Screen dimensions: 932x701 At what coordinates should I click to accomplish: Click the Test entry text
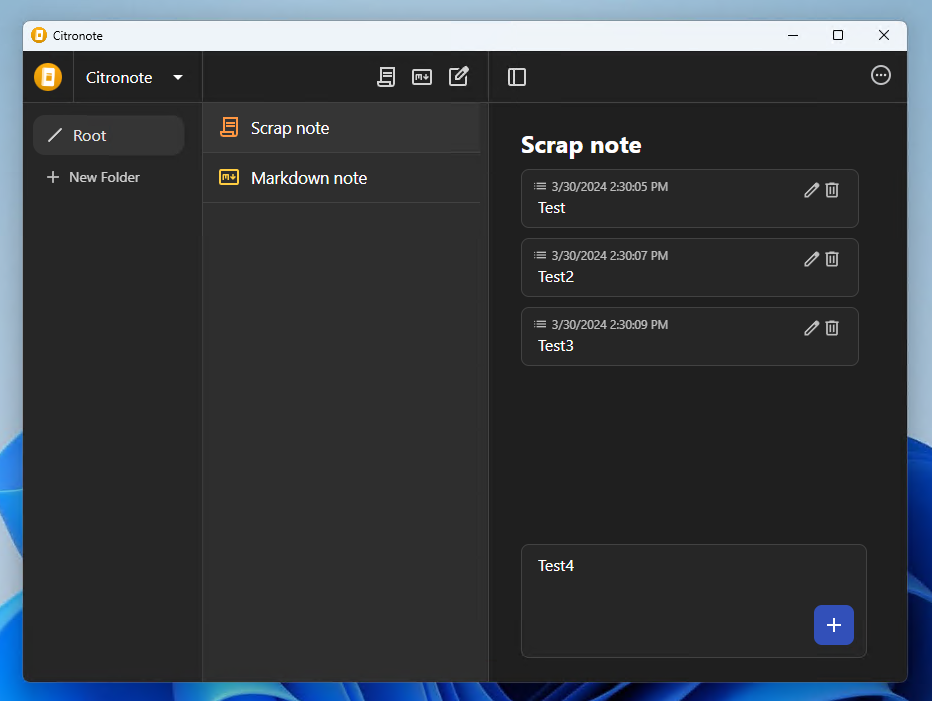click(x=552, y=208)
